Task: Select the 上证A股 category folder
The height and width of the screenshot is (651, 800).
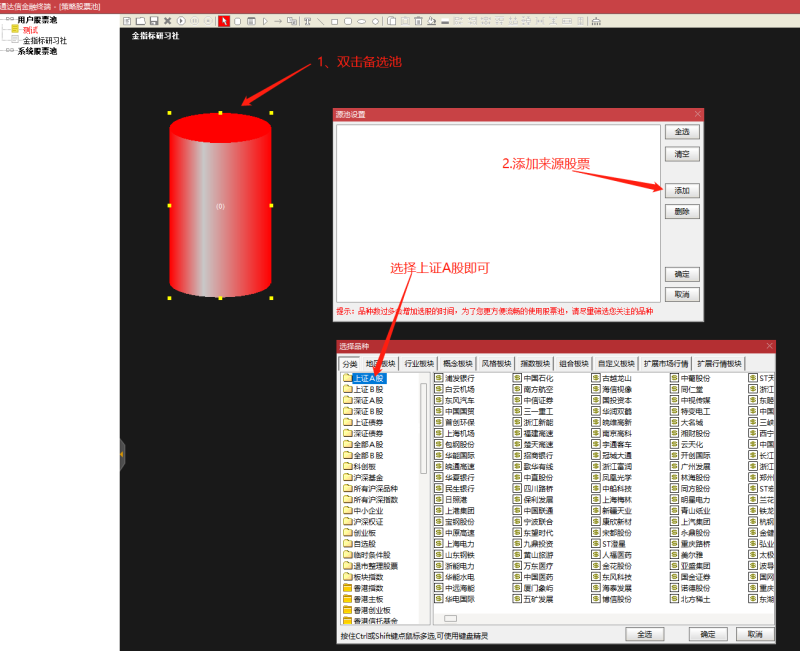Action: coord(364,379)
